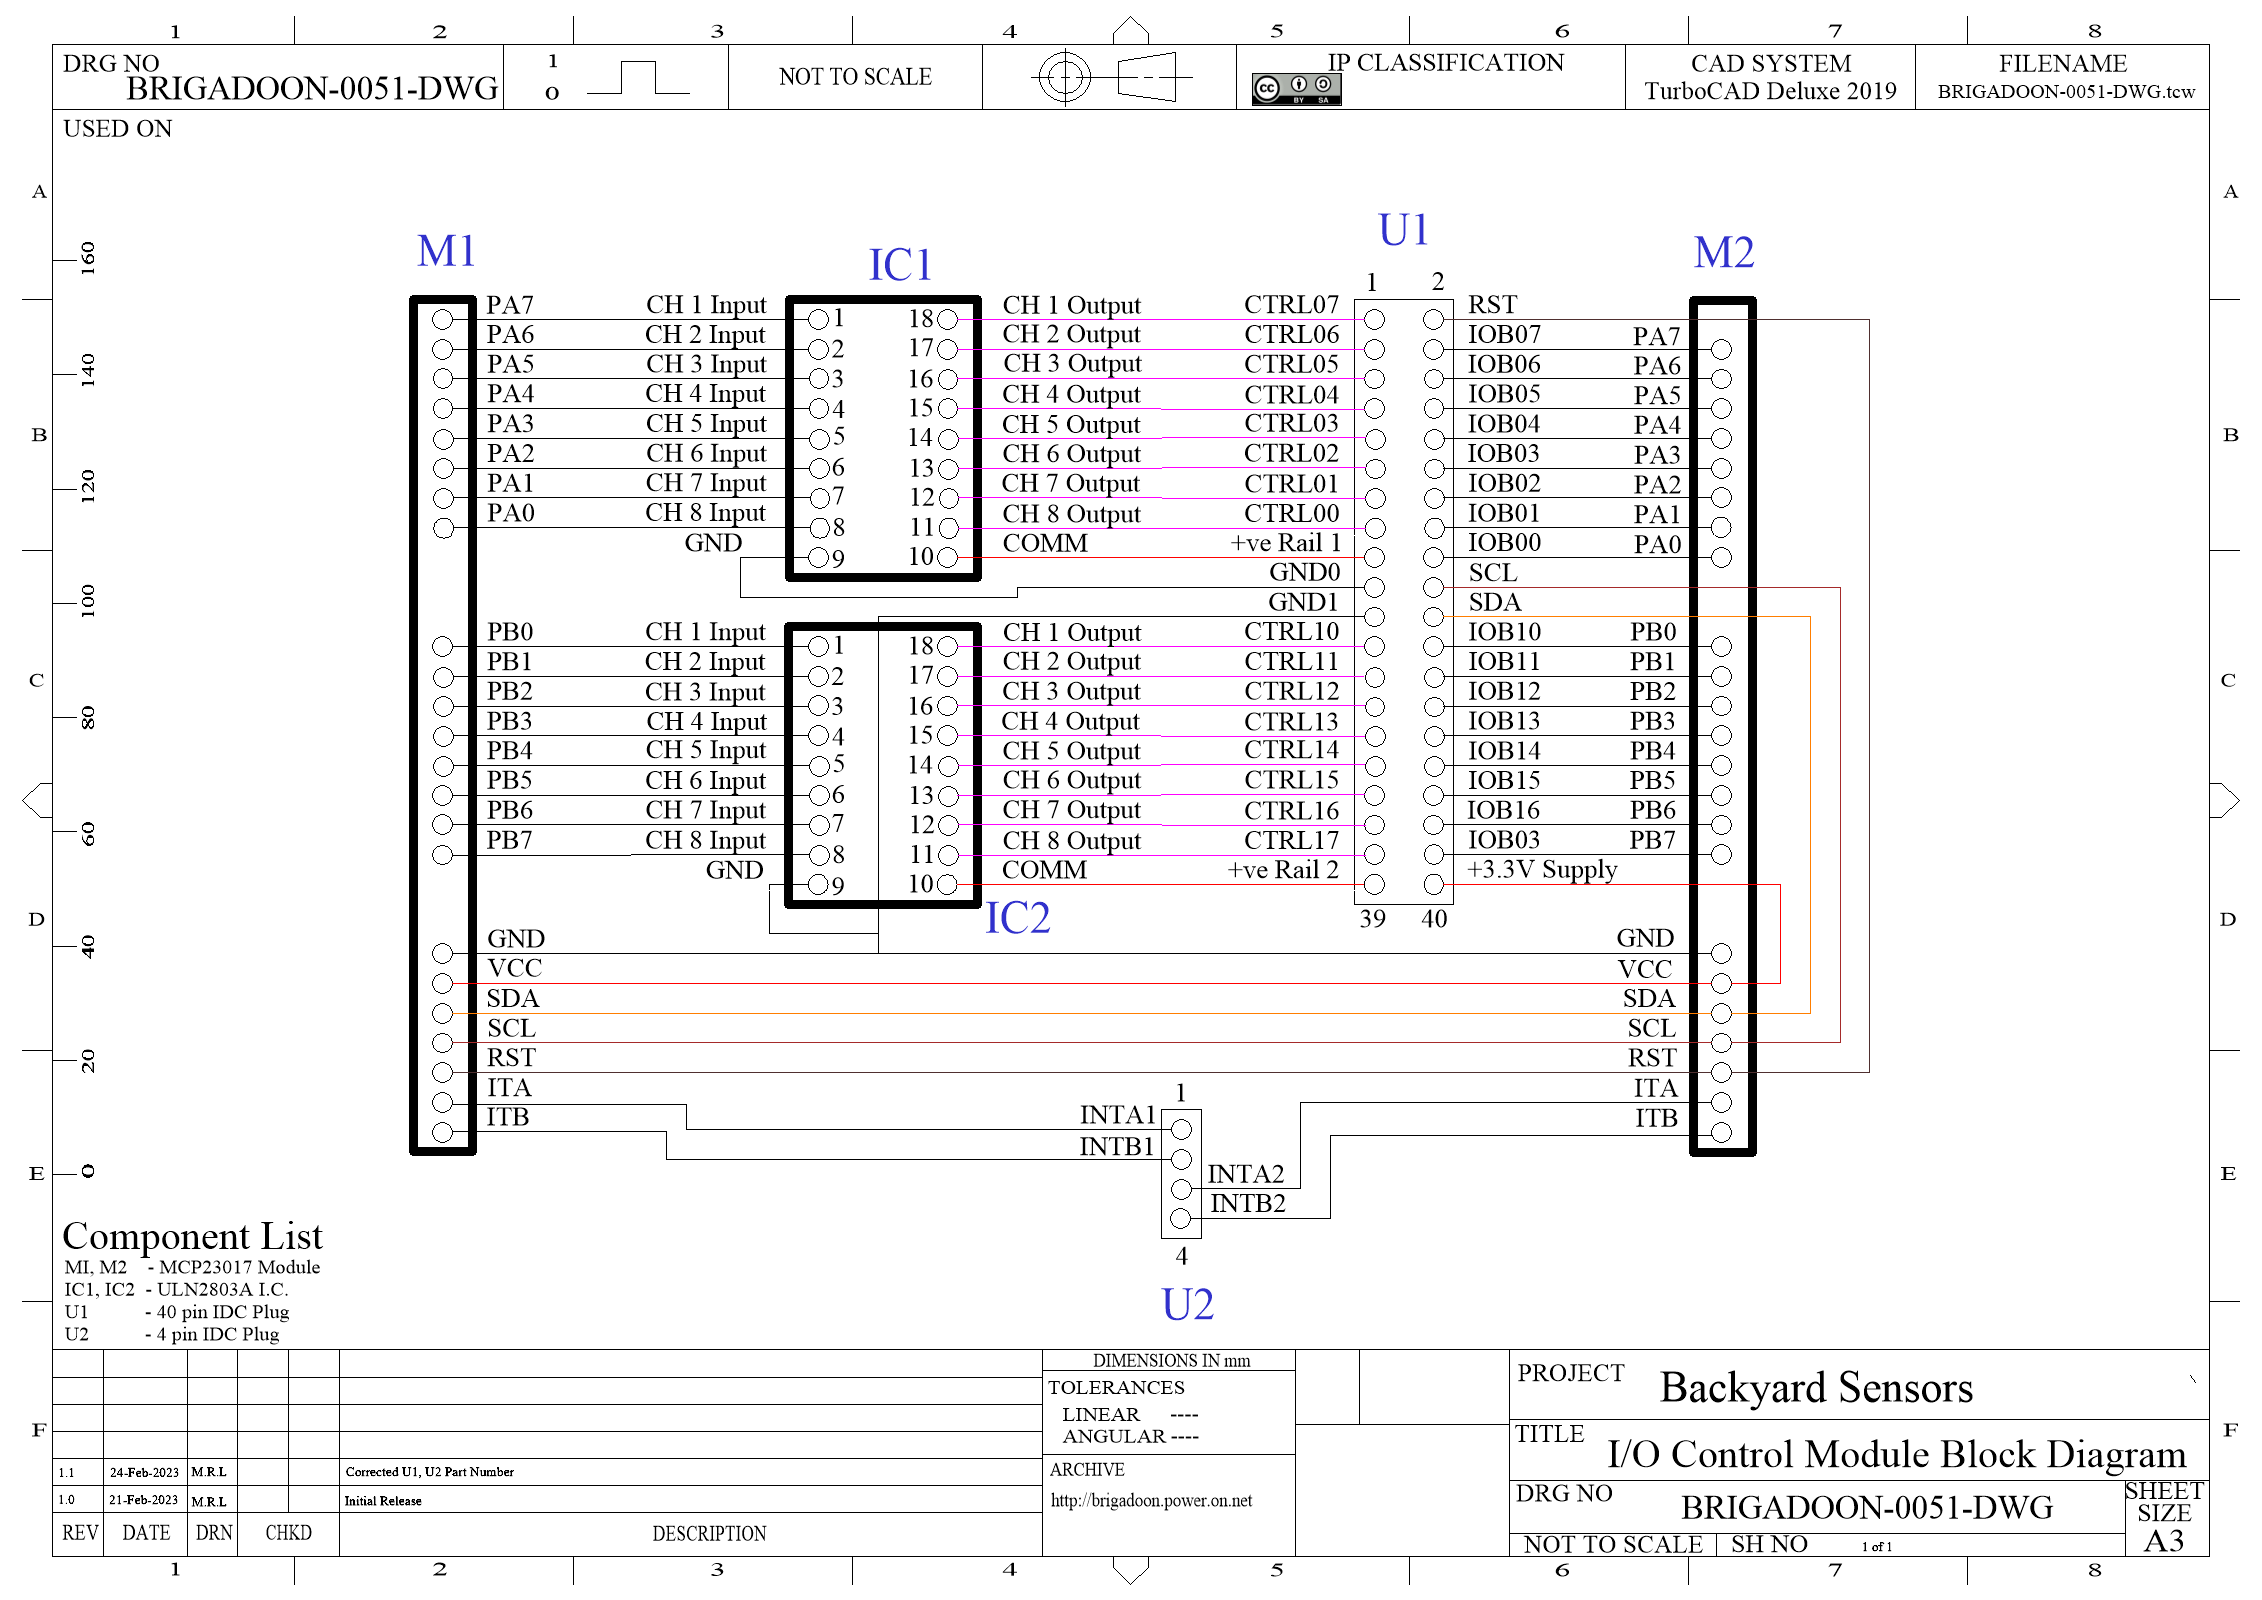Click U1 pin 40 circle next to +3.3V Supply

click(x=1433, y=884)
